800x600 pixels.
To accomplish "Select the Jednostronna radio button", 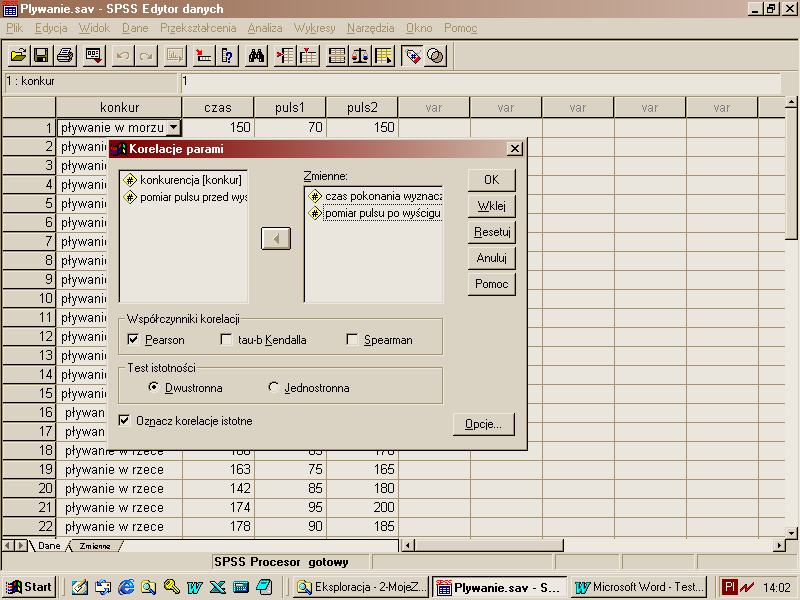I will click(274, 388).
